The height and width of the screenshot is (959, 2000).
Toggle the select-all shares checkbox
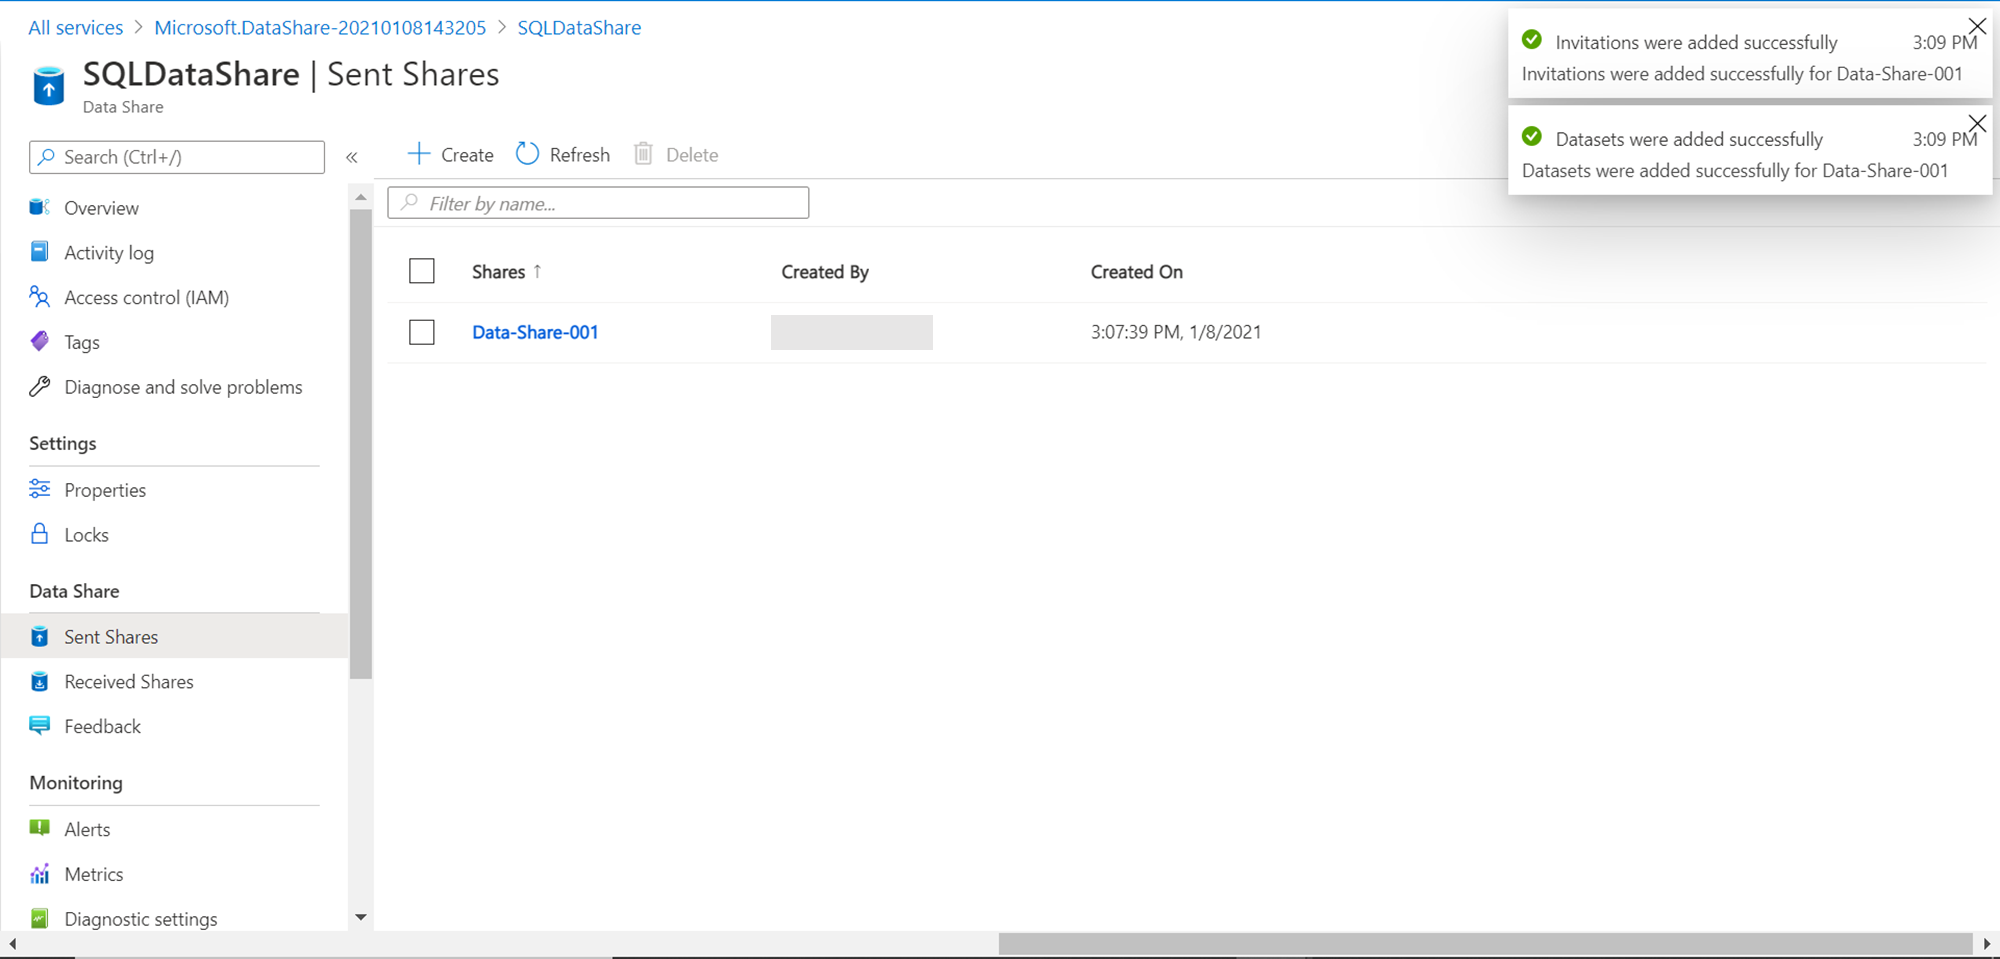point(422,271)
